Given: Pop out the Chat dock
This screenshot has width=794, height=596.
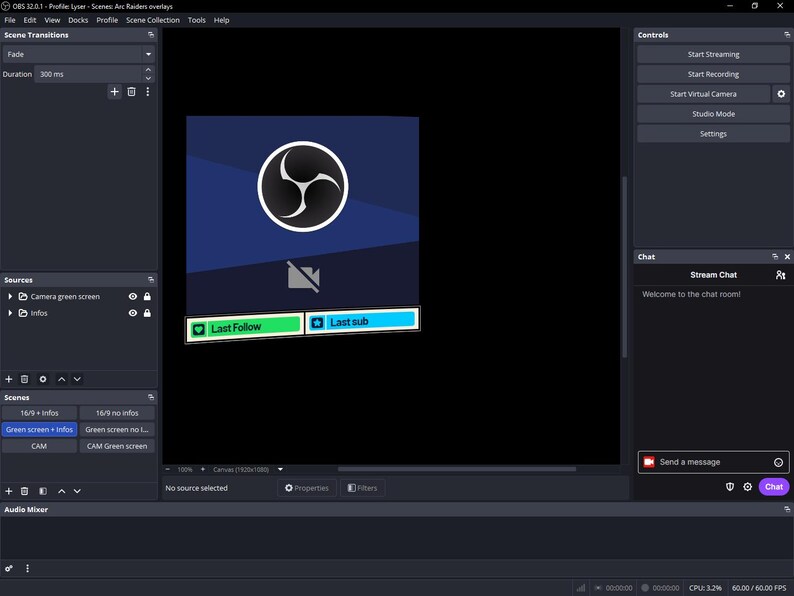Looking at the screenshot, I should 775,257.
